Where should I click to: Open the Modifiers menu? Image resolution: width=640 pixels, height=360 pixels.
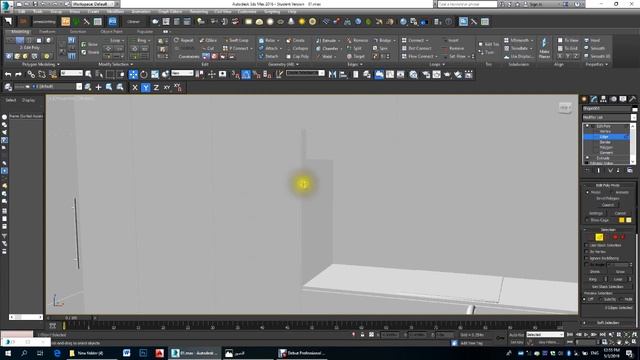pos(115,12)
